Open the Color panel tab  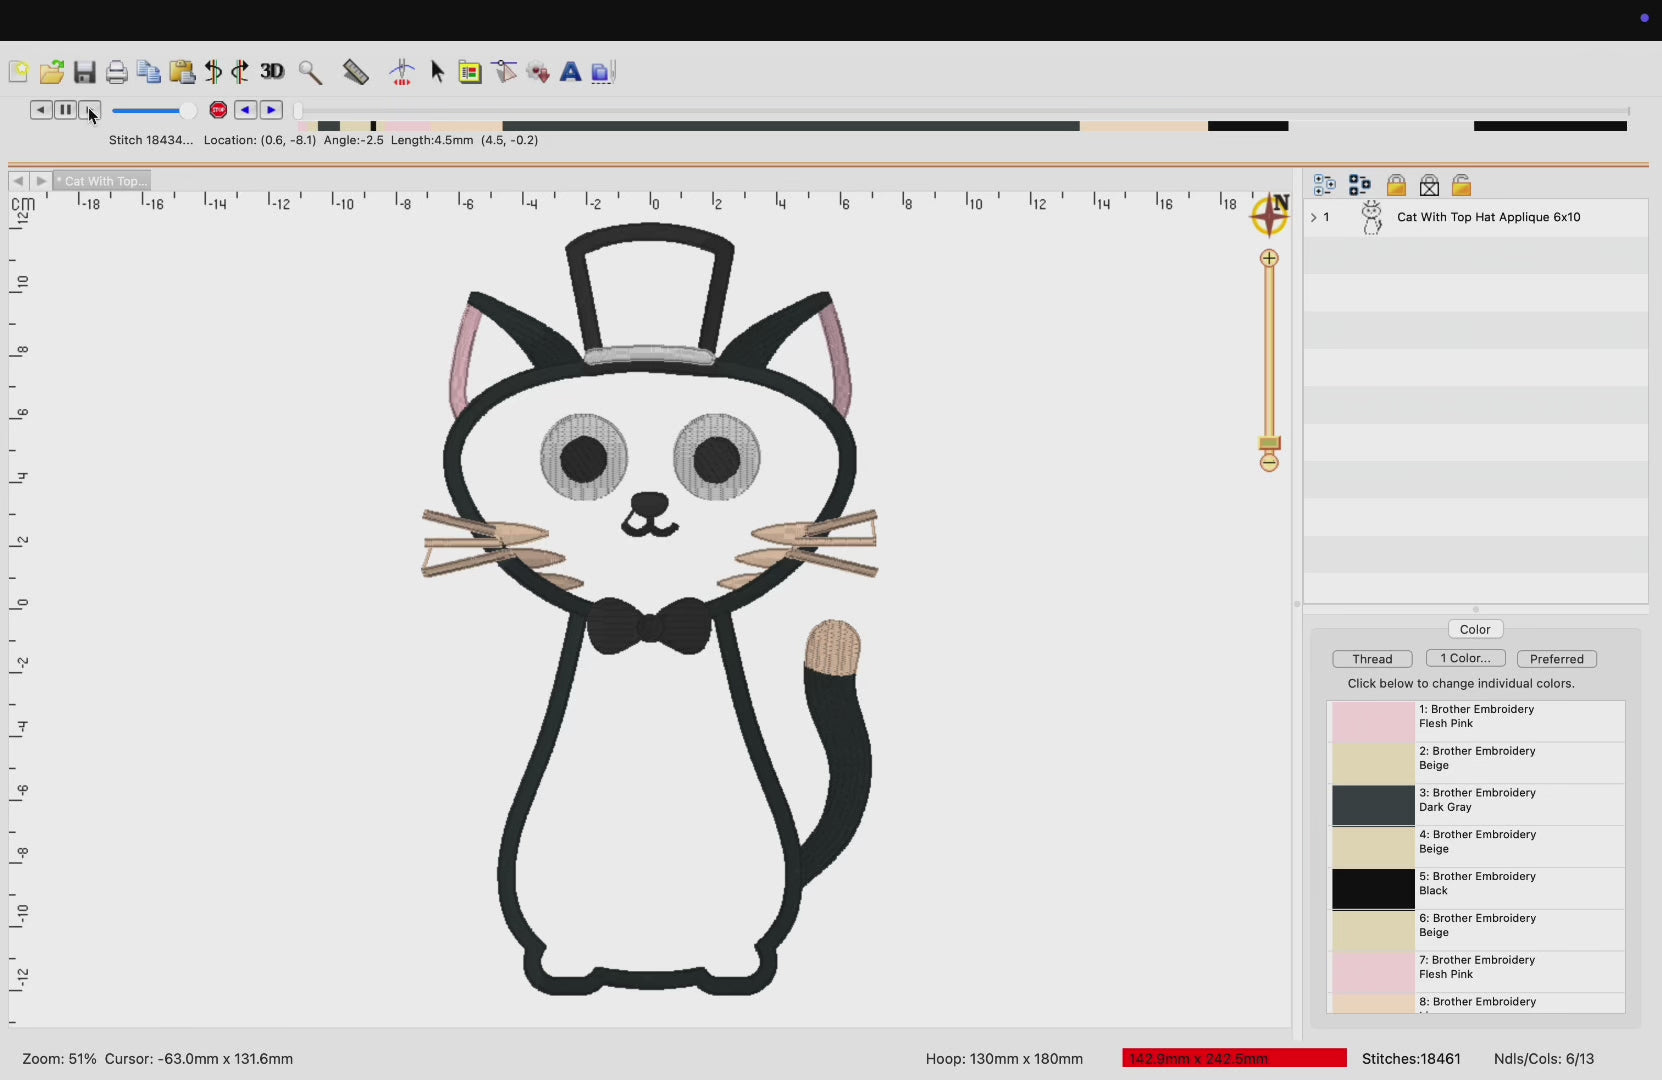pyautogui.click(x=1474, y=629)
